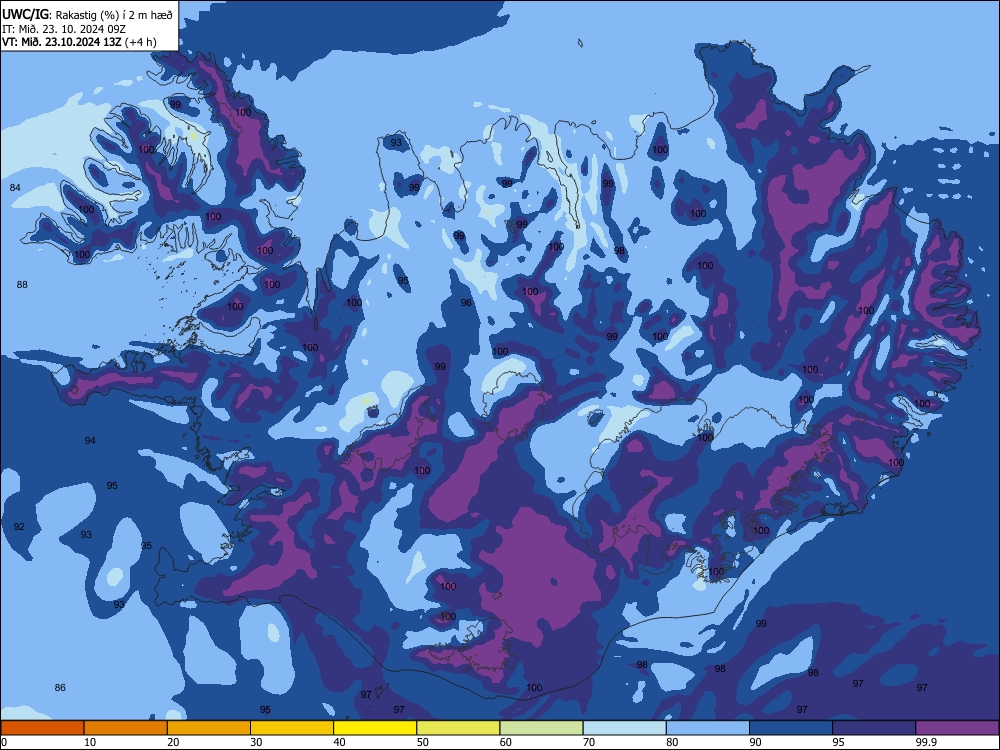Select the 'IT: Mið. 23. 10. 2024 09Z' line

[64, 29]
